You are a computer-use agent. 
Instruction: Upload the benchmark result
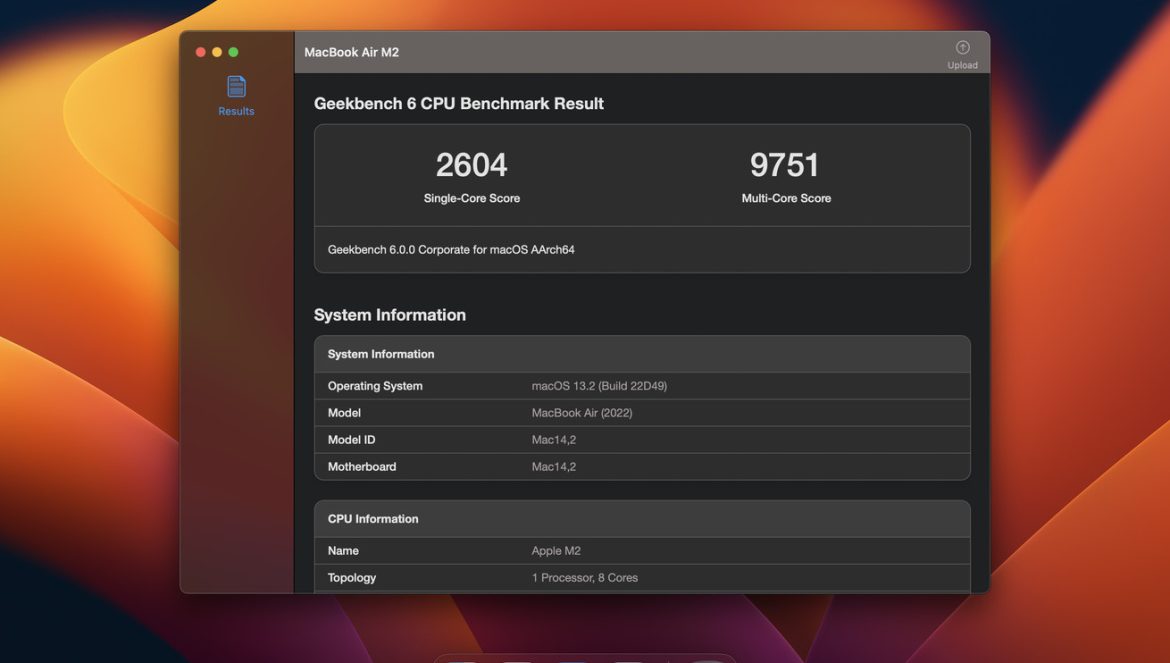click(x=963, y=55)
